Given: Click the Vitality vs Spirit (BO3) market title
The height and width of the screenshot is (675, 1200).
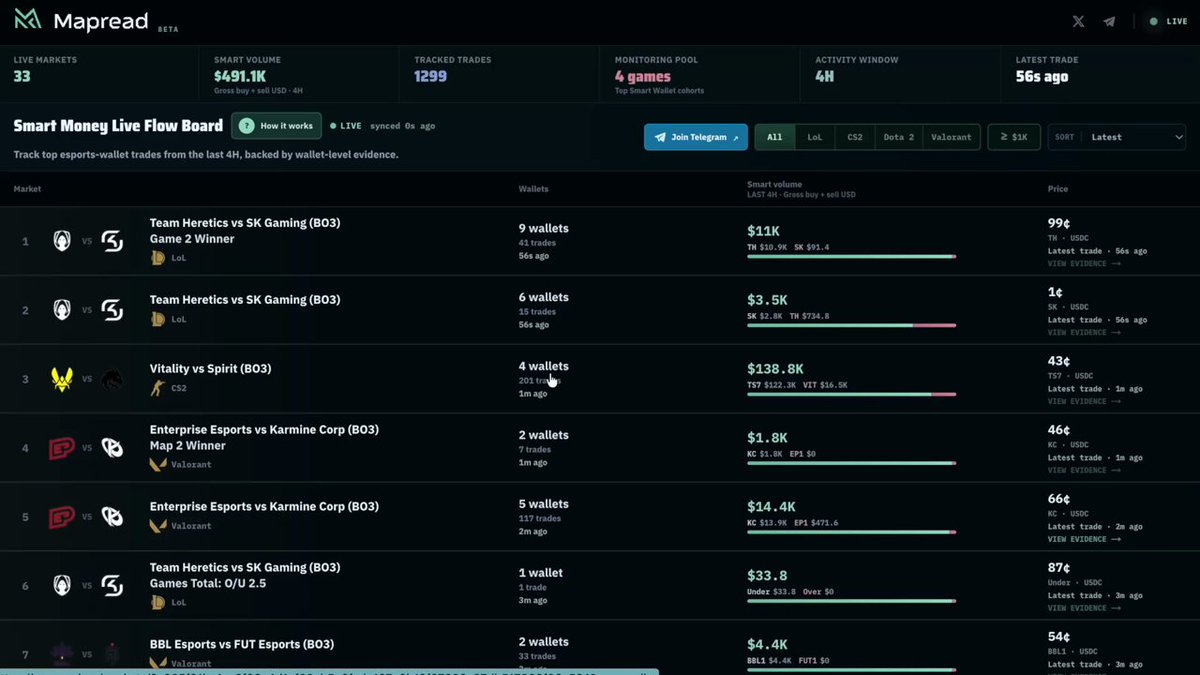Looking at the screenshot, I should click(211, 369).
